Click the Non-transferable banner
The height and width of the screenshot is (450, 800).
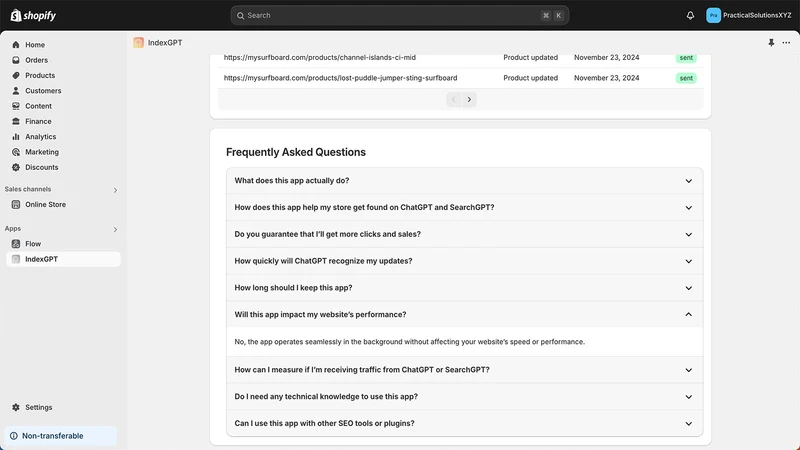point(61,436)
